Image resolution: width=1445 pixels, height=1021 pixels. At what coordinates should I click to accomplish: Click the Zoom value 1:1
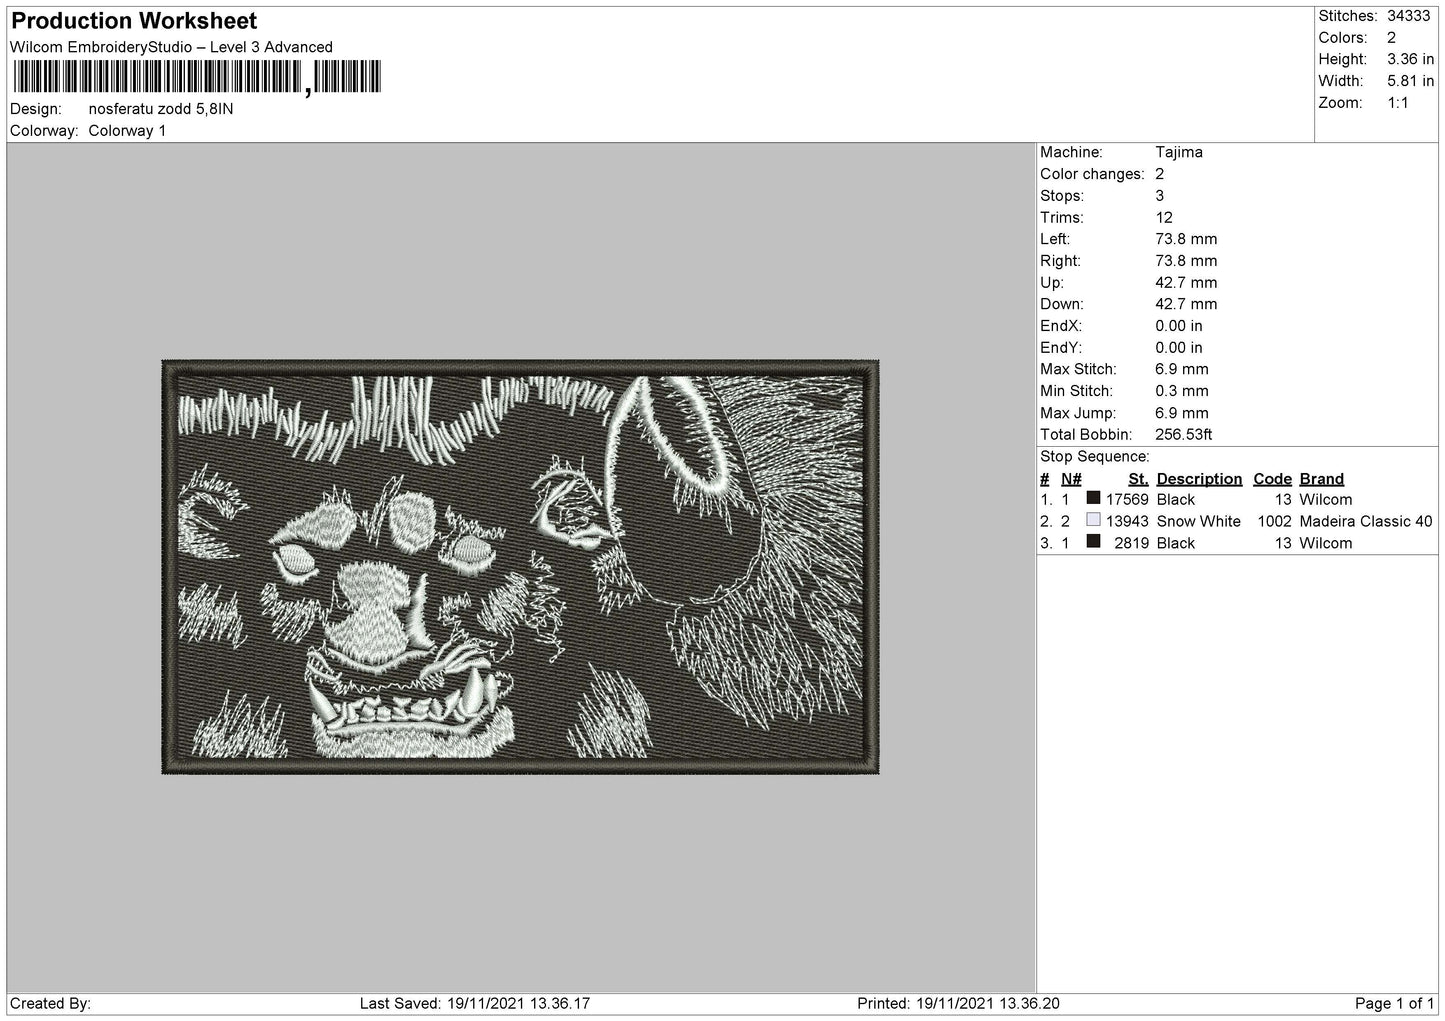pos(1398,103)
